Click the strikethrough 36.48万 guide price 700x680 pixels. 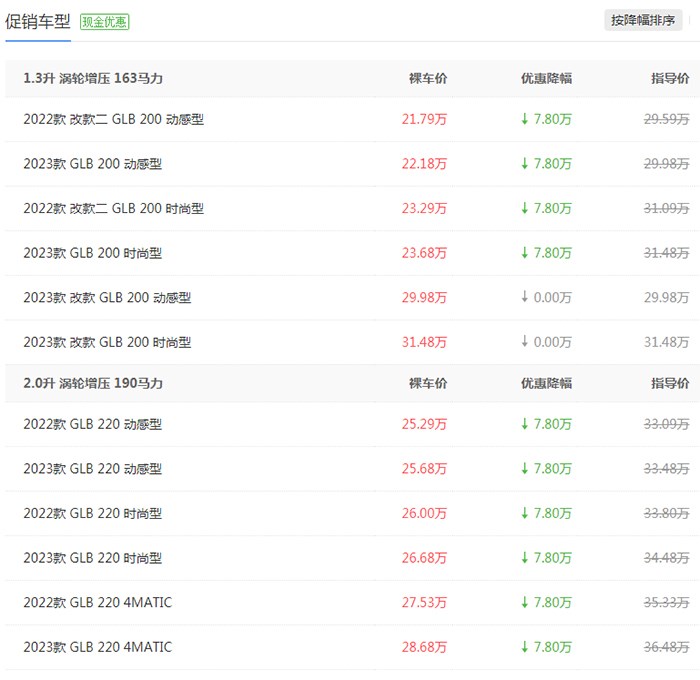pyautogui.click(x=665, y=647)
